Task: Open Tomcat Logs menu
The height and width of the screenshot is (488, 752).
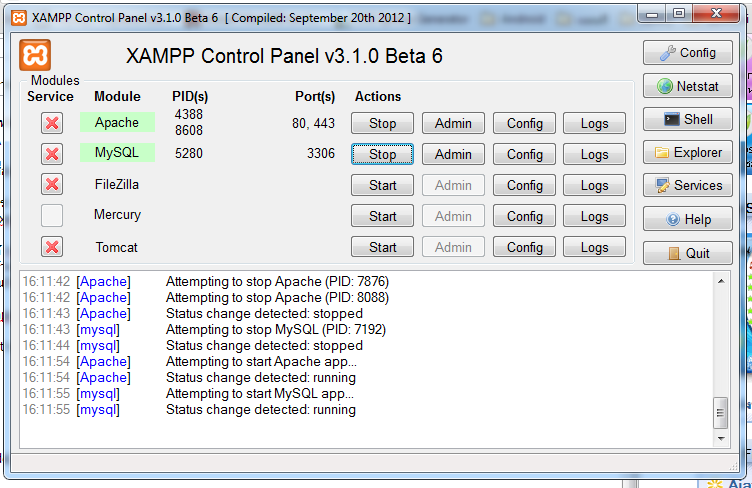Action: click(x=594, y=247)
